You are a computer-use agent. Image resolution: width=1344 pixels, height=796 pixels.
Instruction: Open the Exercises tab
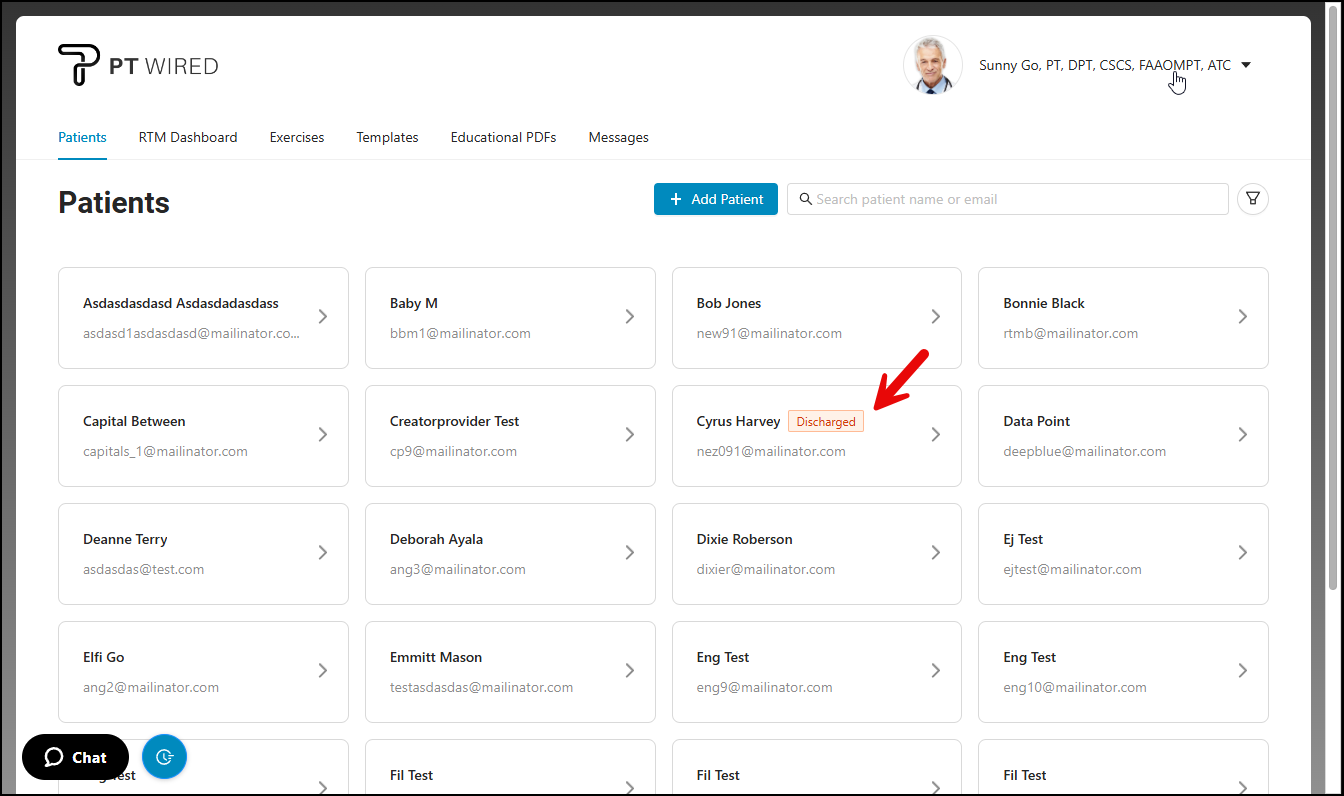(x=297, y=138)
